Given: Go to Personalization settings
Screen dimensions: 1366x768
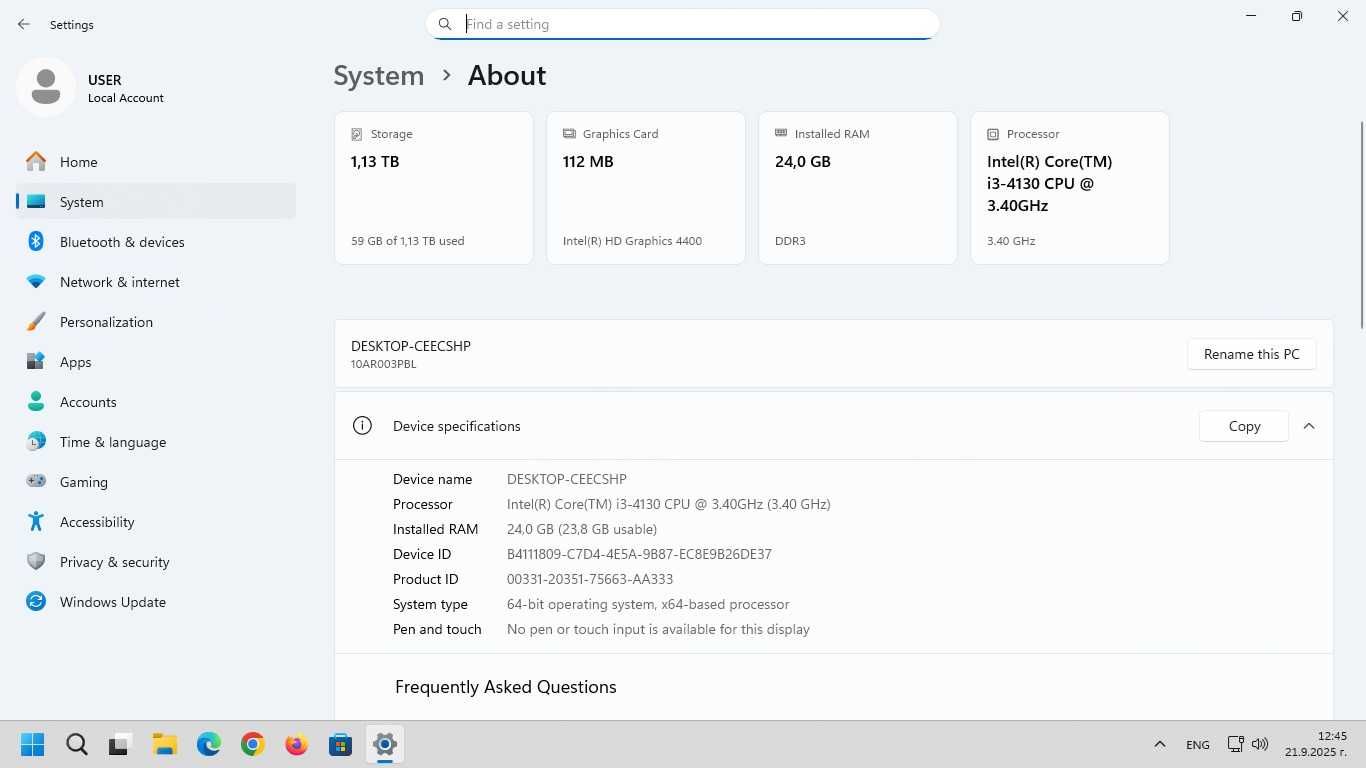Looking at the screenshot, I should (x=156, y=321).
